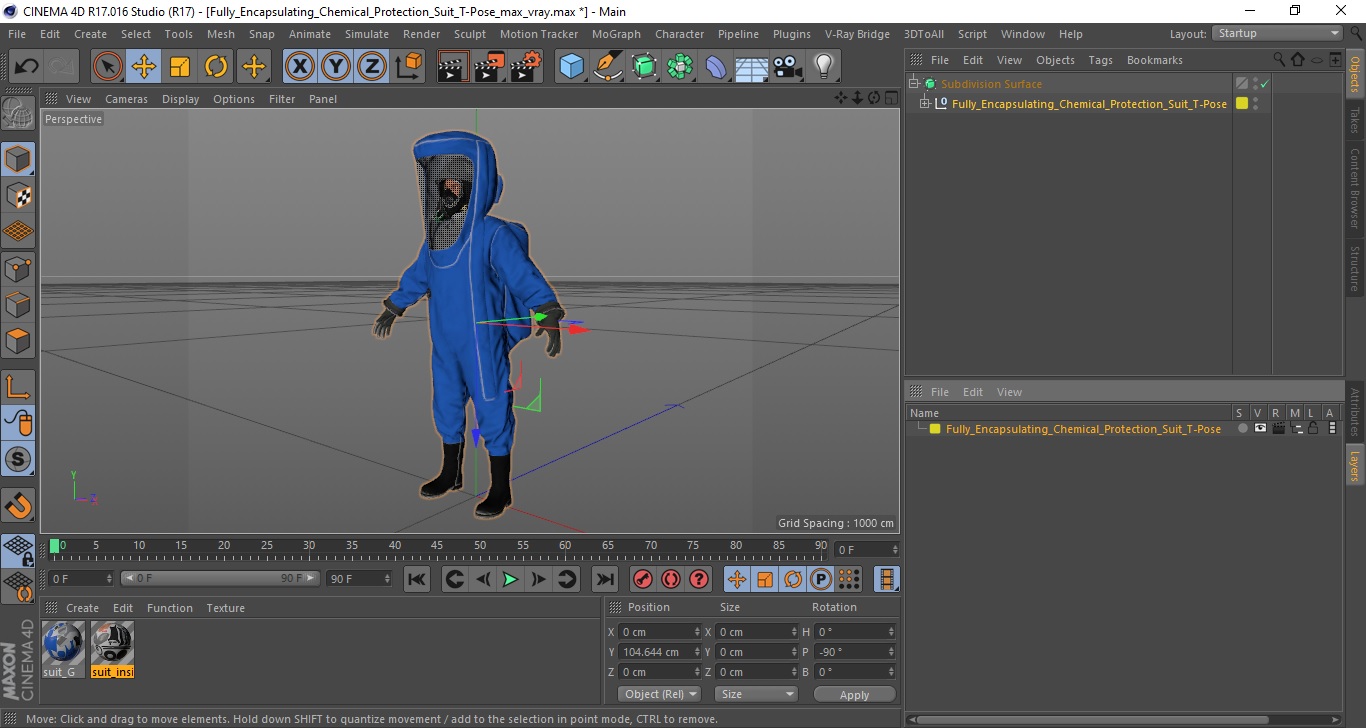Screen dimensions: 1366x728
Task: Switch to the Takes side tab
Action: [x=1355, y=121]
